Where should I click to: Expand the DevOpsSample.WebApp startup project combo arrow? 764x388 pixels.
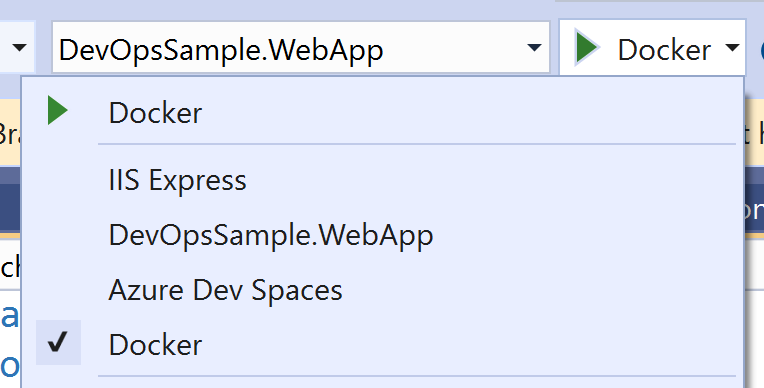(x=534, y=48)
